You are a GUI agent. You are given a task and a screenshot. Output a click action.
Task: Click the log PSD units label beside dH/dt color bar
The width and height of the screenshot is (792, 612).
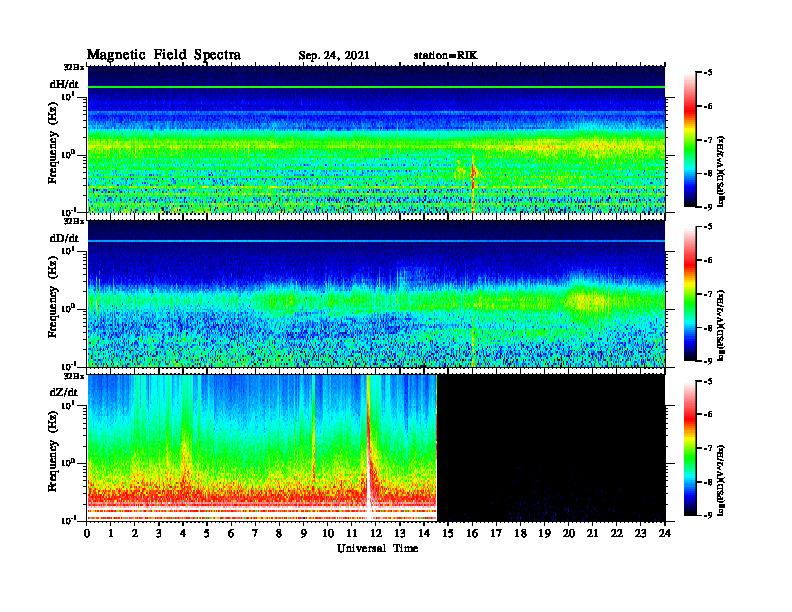tap(721, 171)
